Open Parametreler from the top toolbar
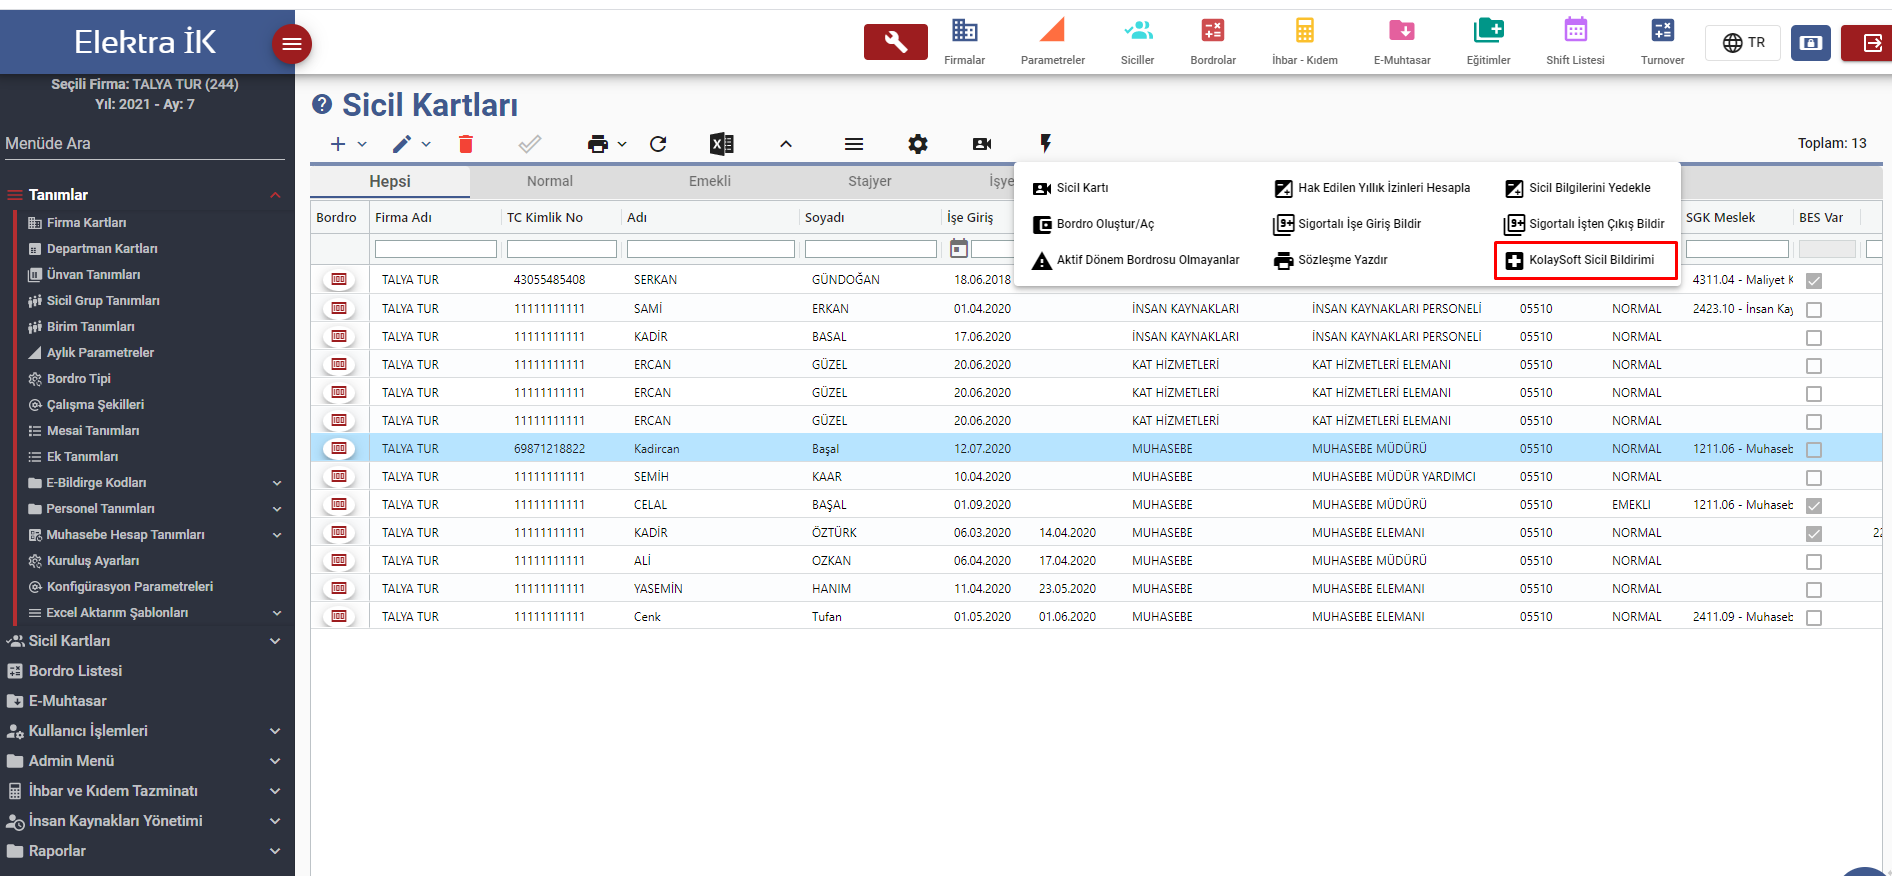The height and width of the screenshot is (876, 1892). coord(1052,42)
